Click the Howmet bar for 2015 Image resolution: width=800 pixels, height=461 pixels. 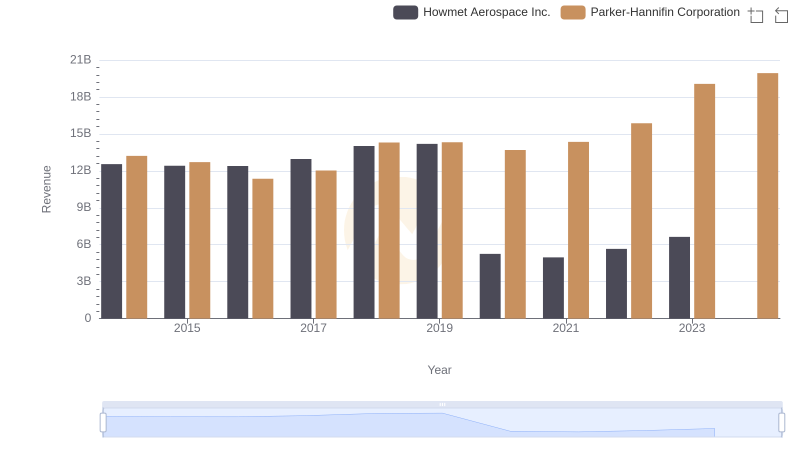(174, 242)
